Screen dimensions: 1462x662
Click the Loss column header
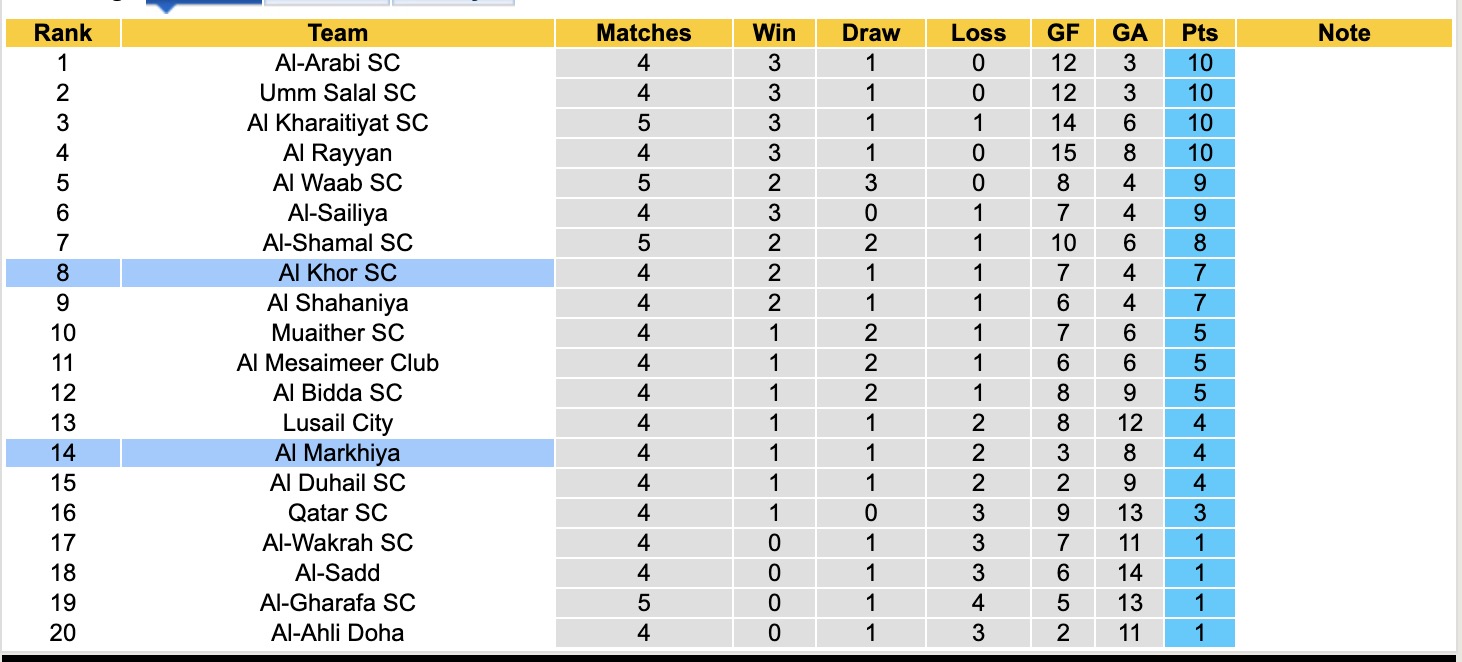978,33
